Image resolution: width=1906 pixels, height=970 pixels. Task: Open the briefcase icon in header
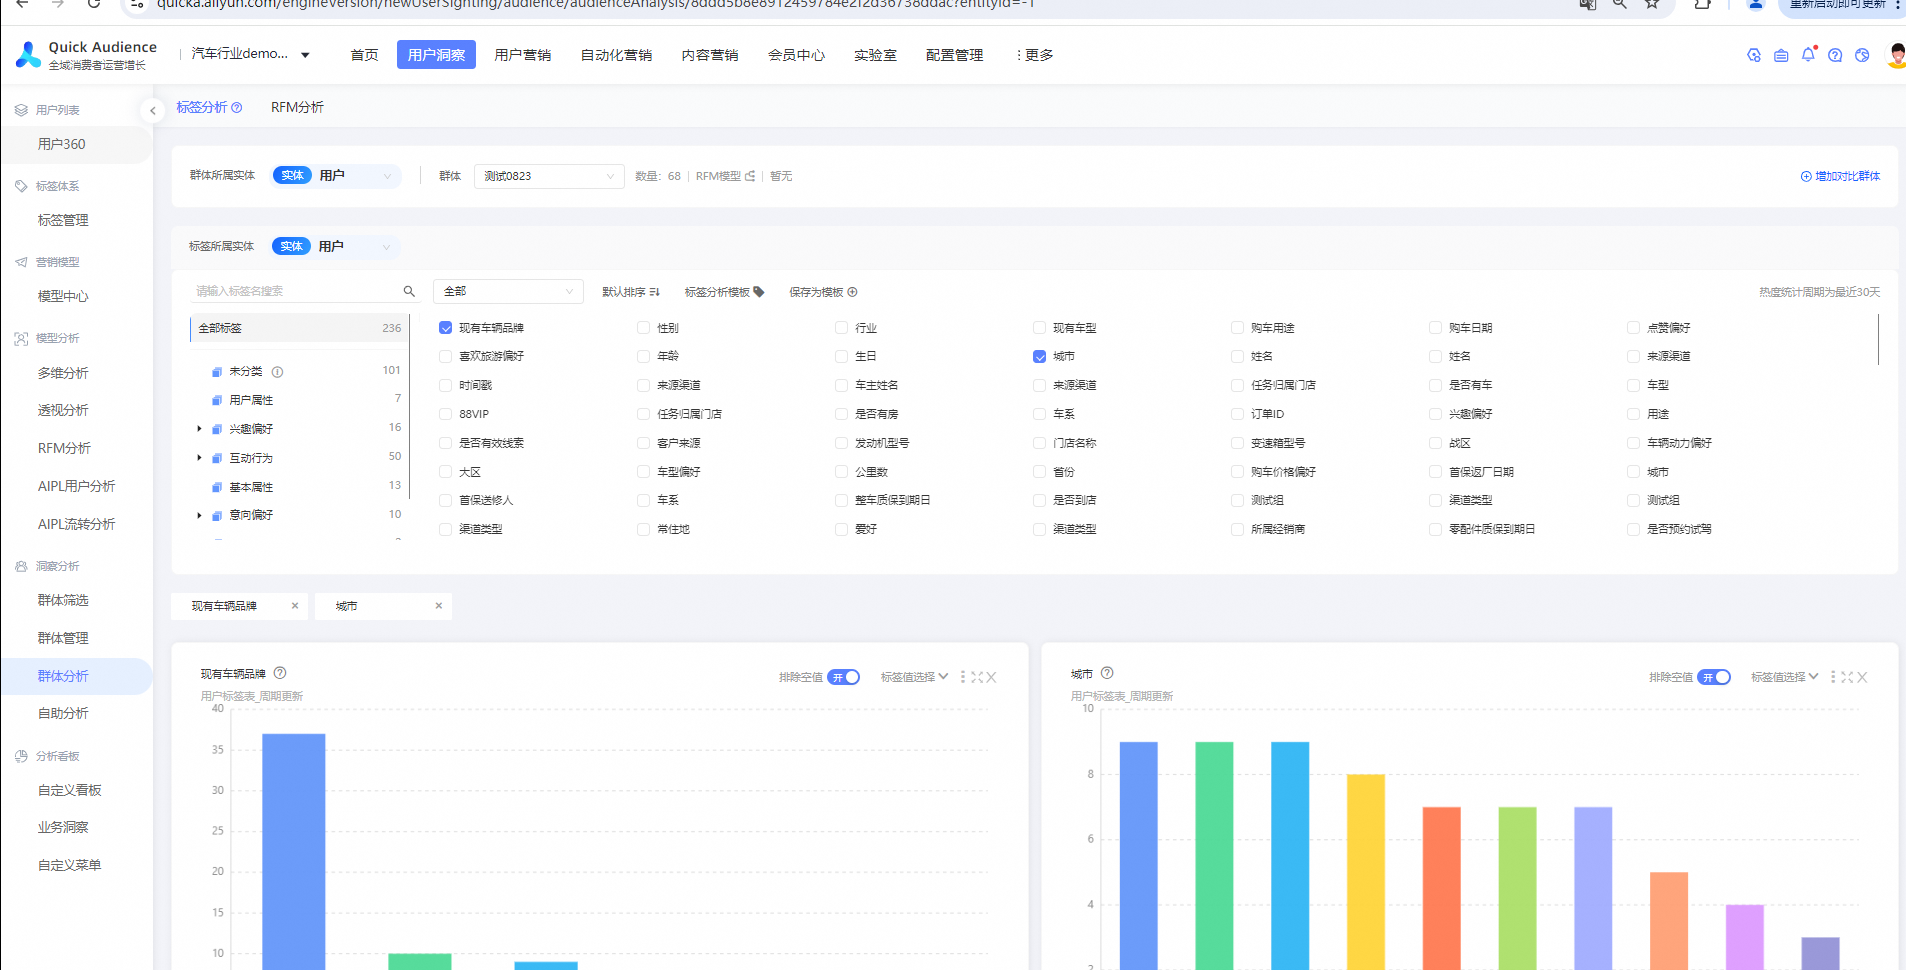pyautogui.click(x=1781, y=55)
